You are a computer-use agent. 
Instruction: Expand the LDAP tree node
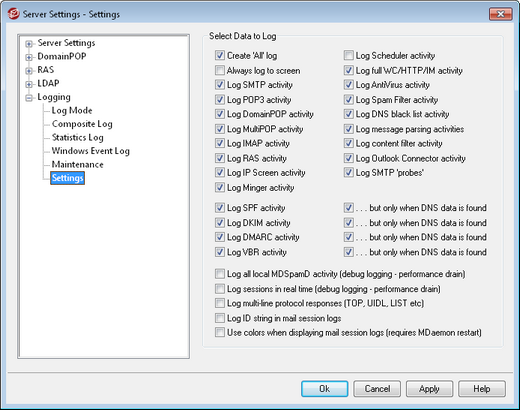pos(29,84)
